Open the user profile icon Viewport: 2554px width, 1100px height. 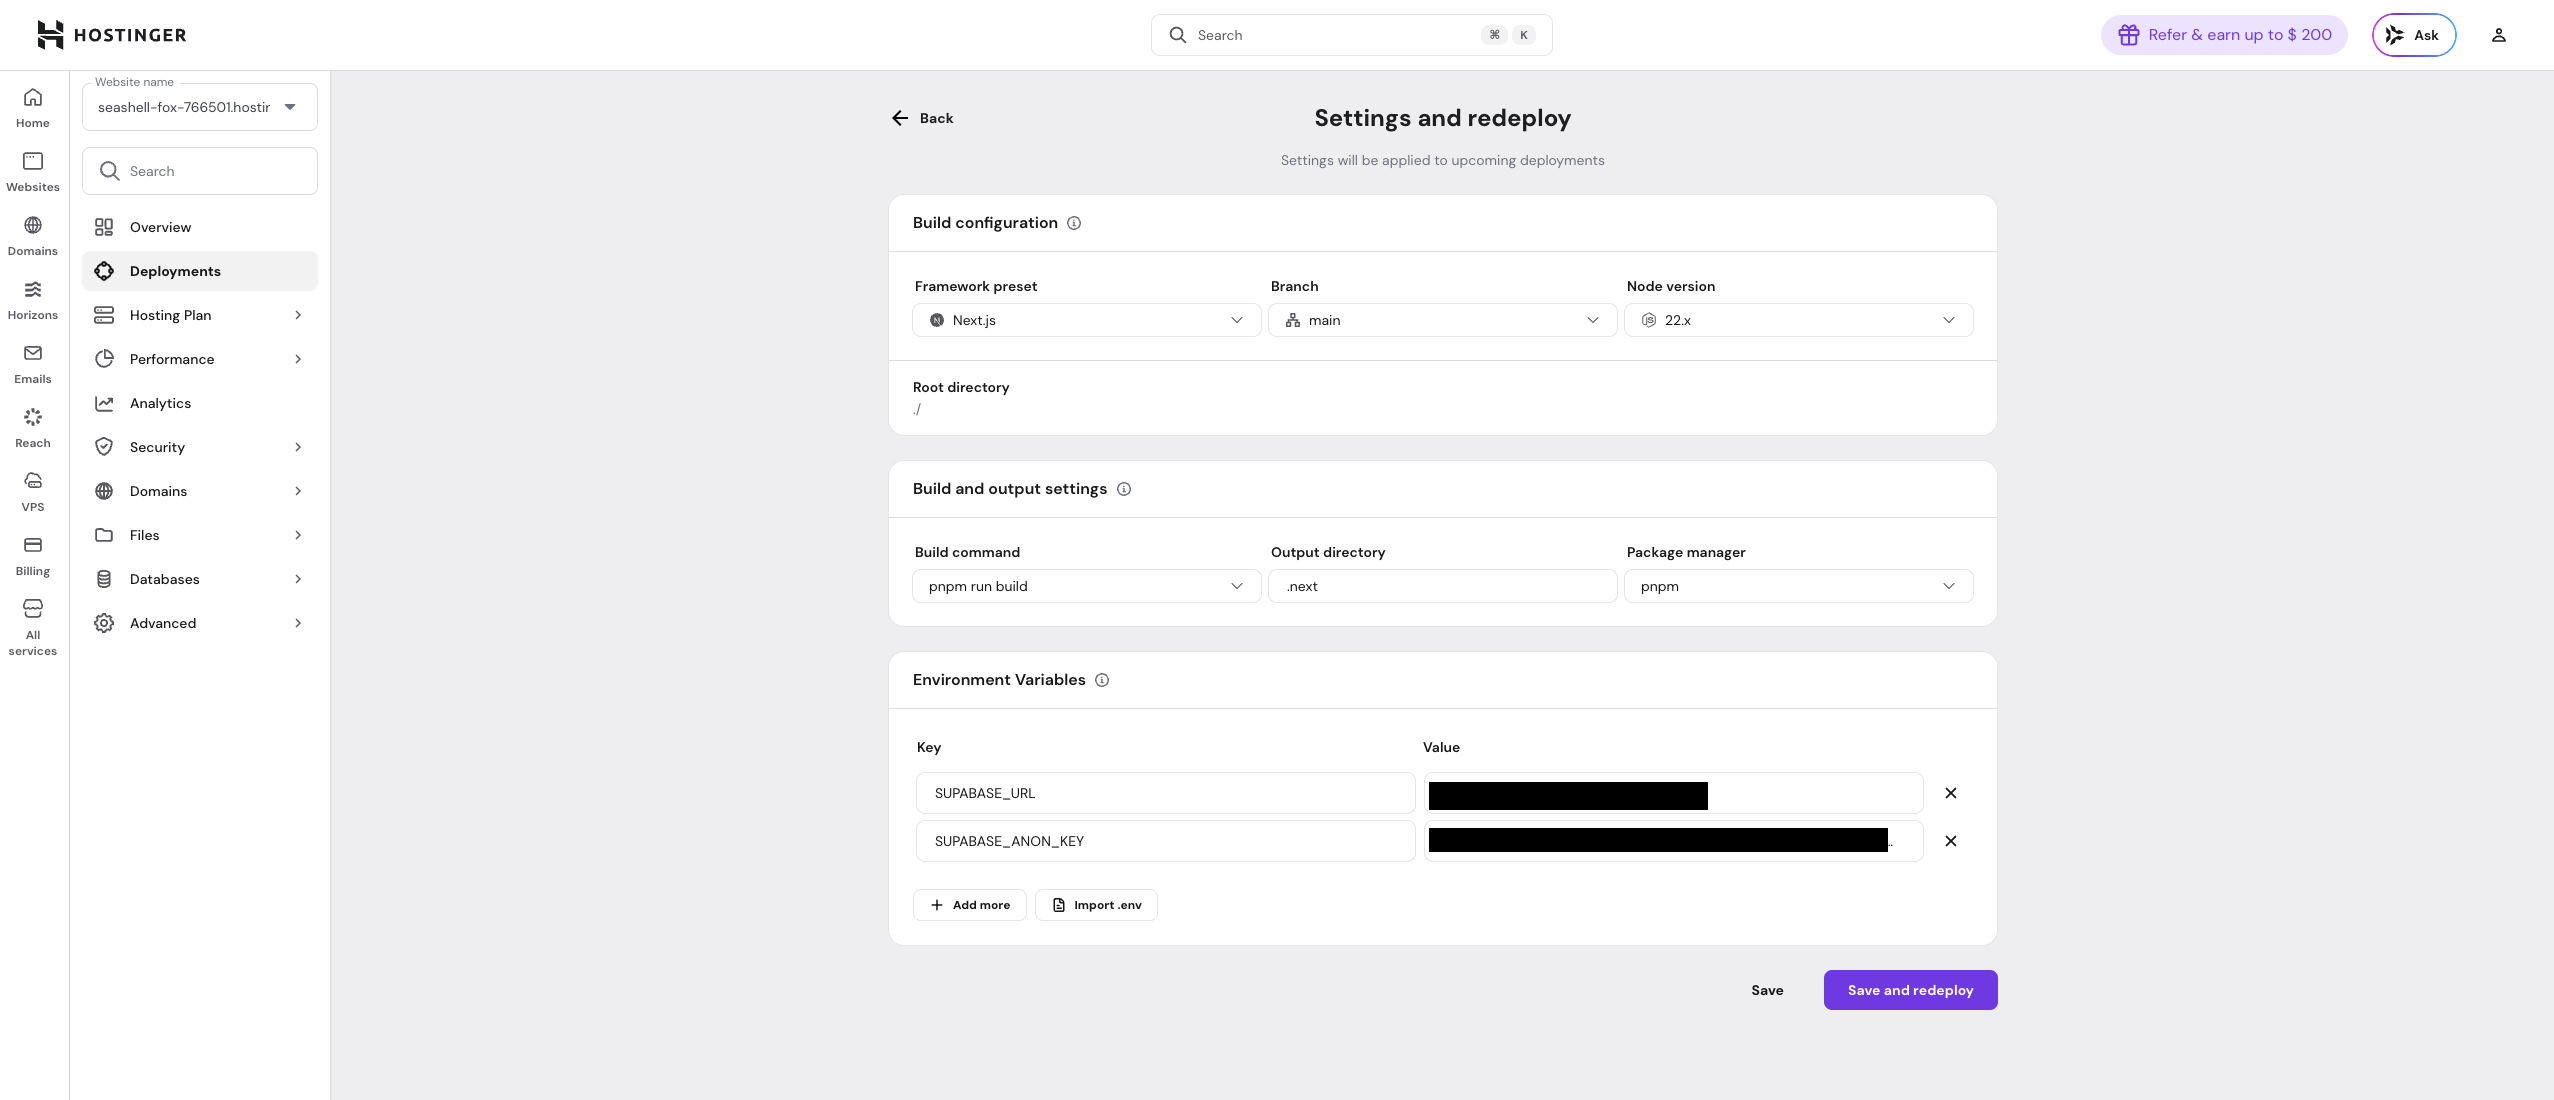pos(2498,35)
